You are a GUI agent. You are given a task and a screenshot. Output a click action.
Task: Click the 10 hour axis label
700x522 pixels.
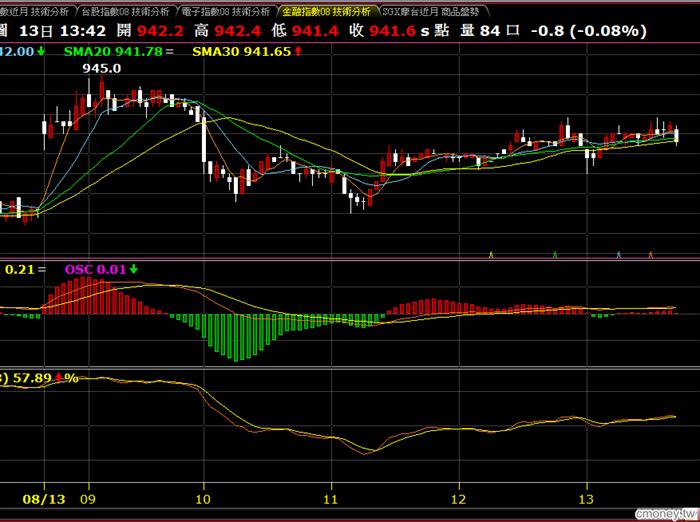pyautogui.click(x=203, y=499)
